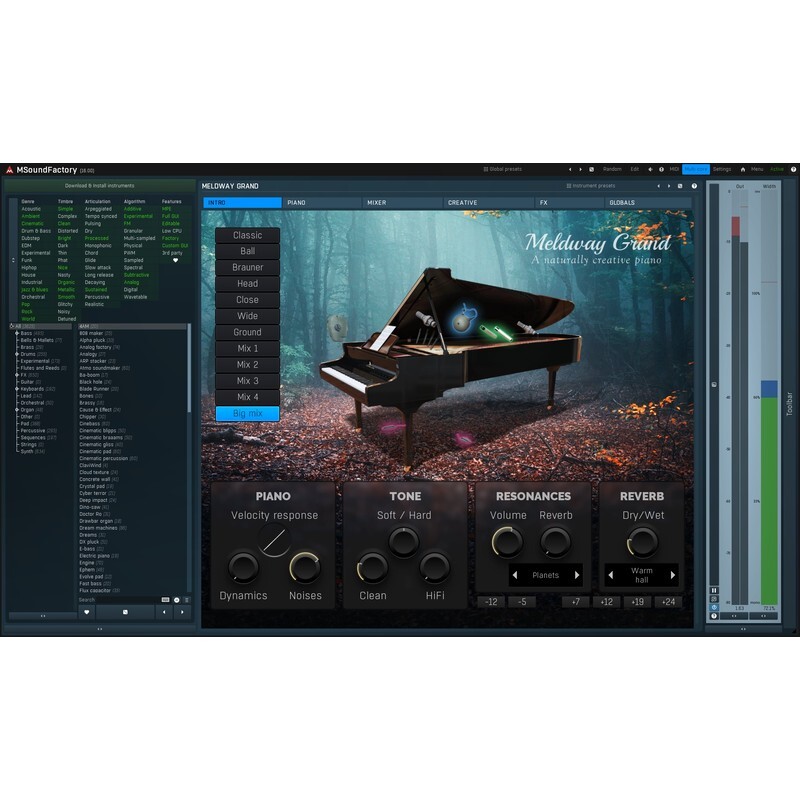Select the previous reverb before Warm hall
800x800 pixels.
611,575
